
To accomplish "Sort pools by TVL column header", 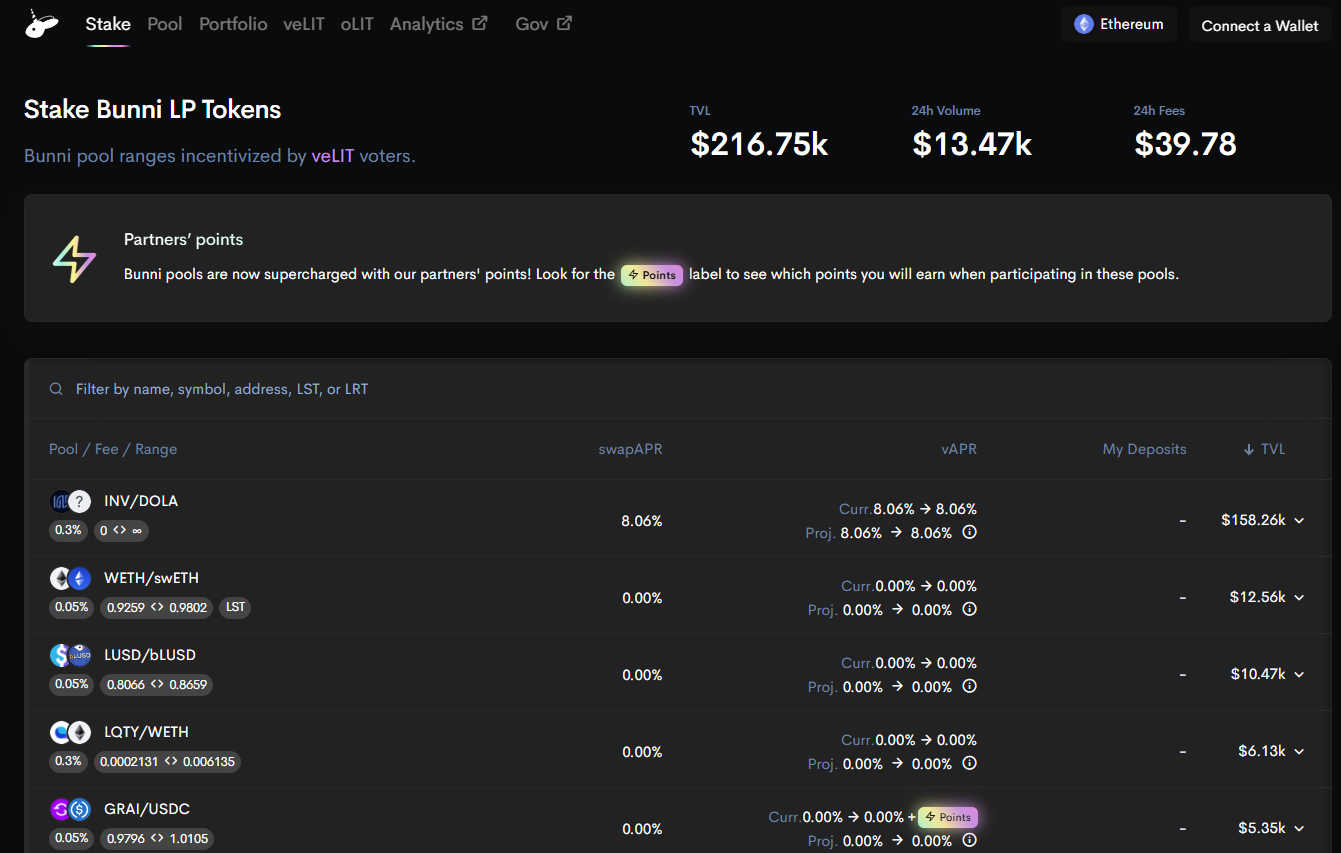I will click(1264, 449).
